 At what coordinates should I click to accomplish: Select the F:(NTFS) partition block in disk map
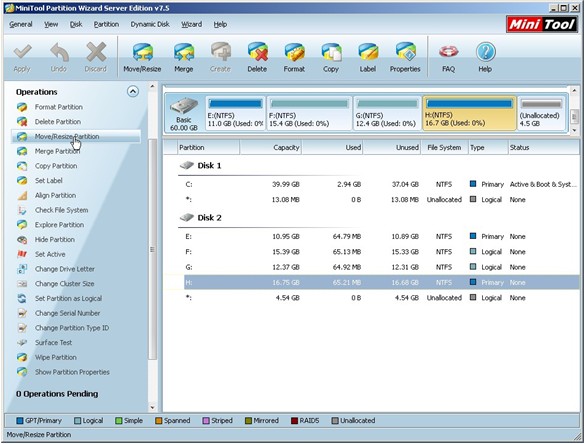pyautogui.click(x=309, y=113)
